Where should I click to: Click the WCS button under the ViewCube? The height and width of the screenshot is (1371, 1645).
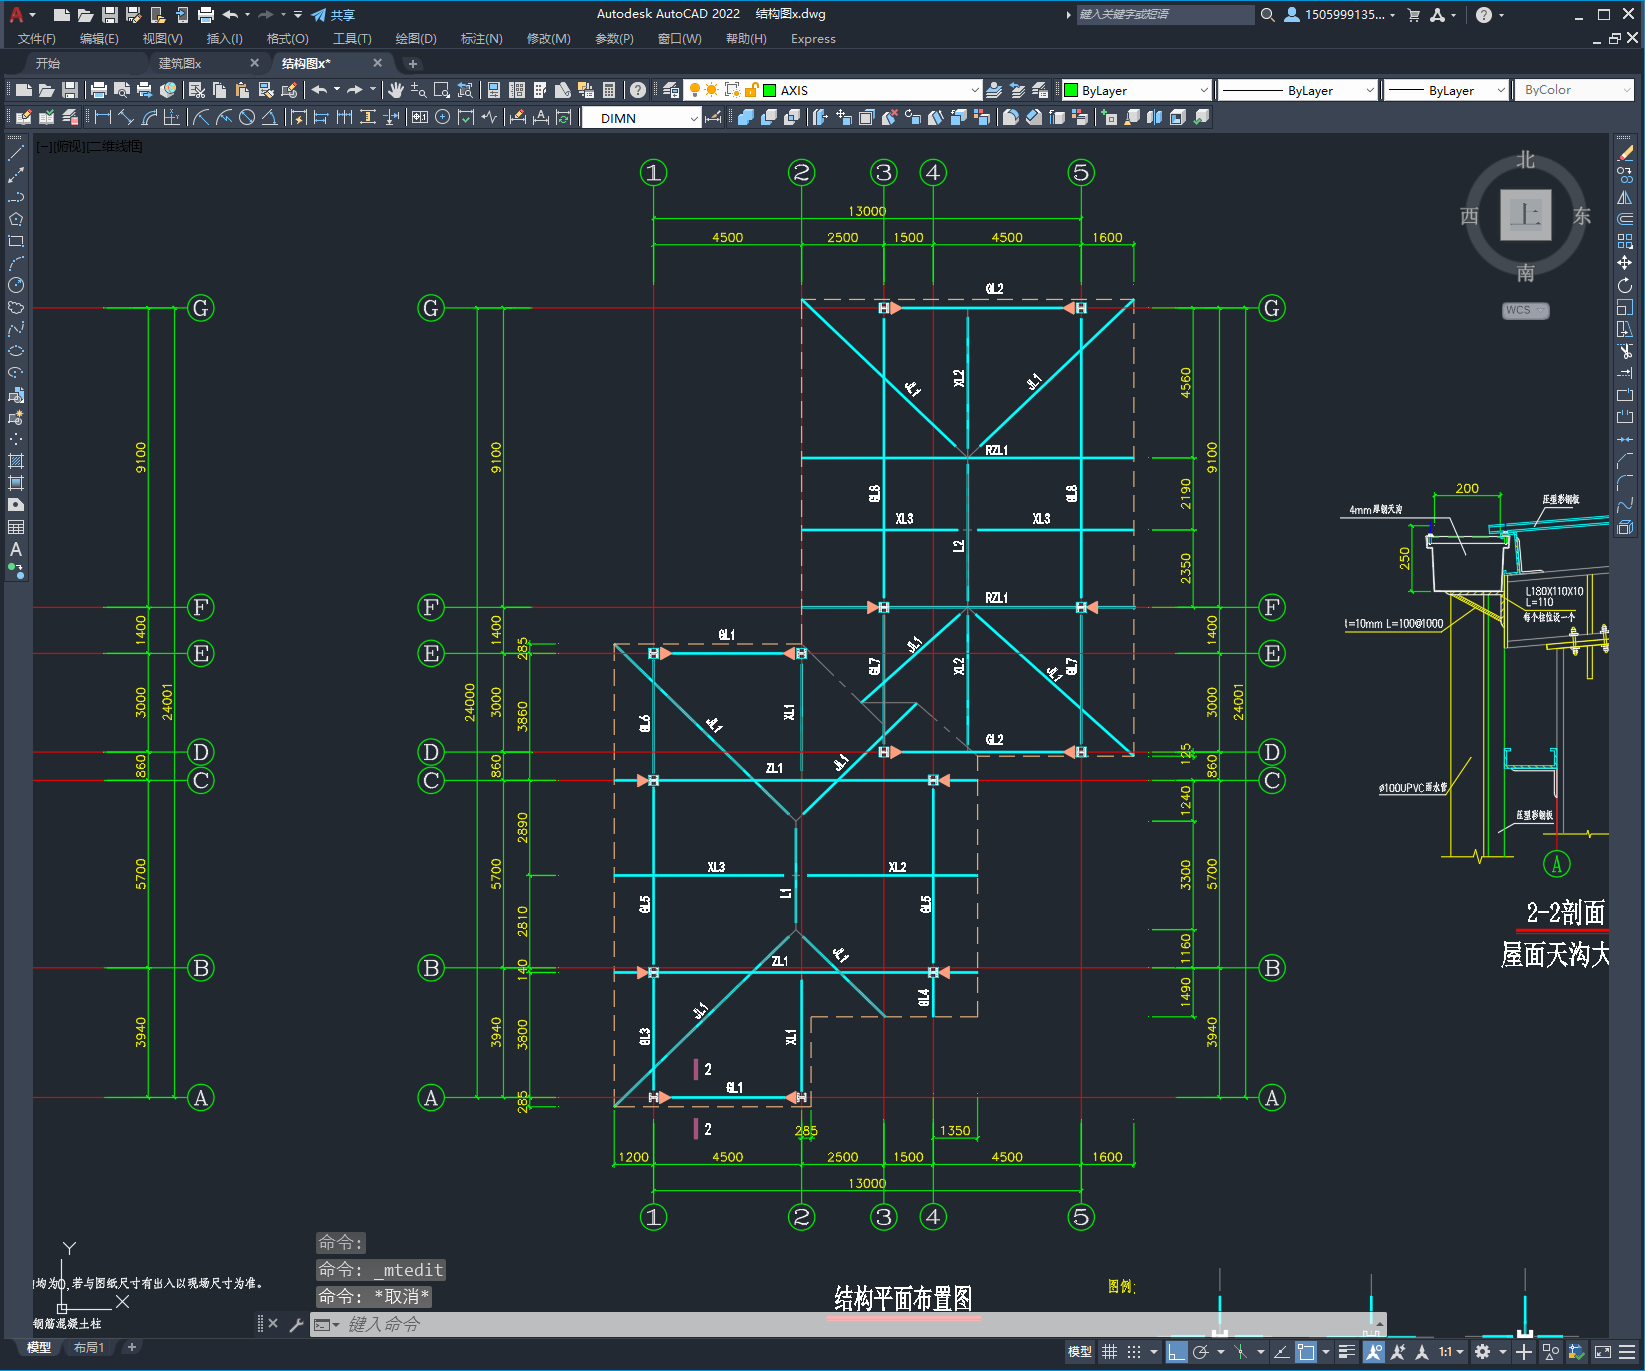[1525, 310]
